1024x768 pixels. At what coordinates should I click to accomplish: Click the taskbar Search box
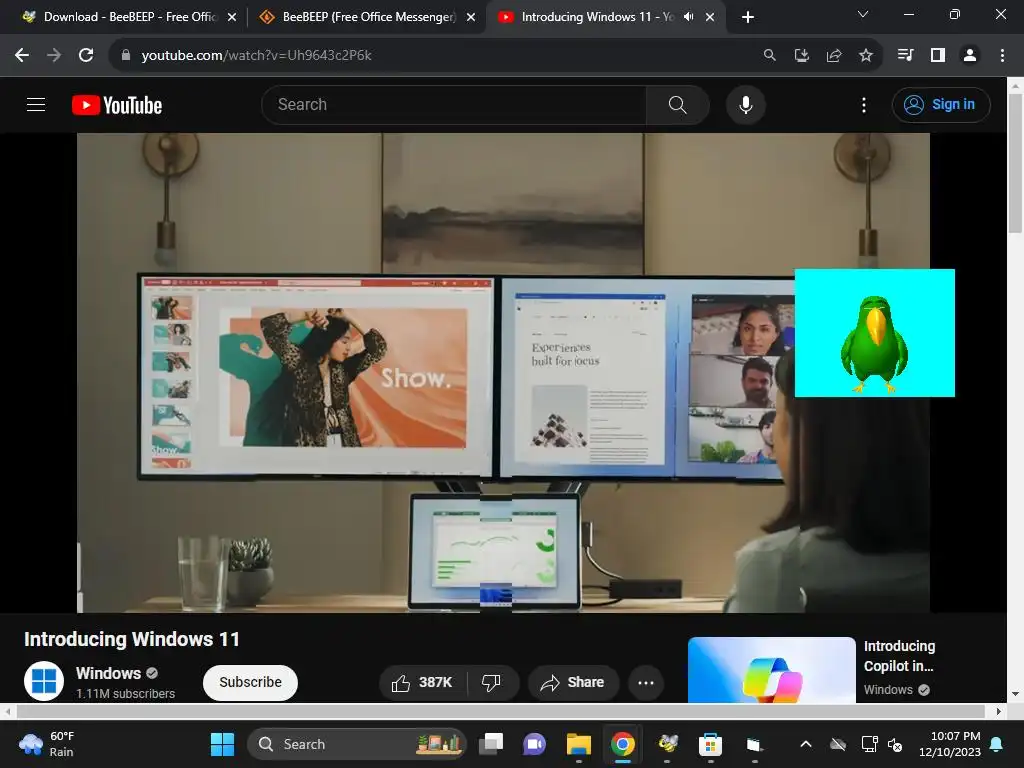[x=357, y=744]
